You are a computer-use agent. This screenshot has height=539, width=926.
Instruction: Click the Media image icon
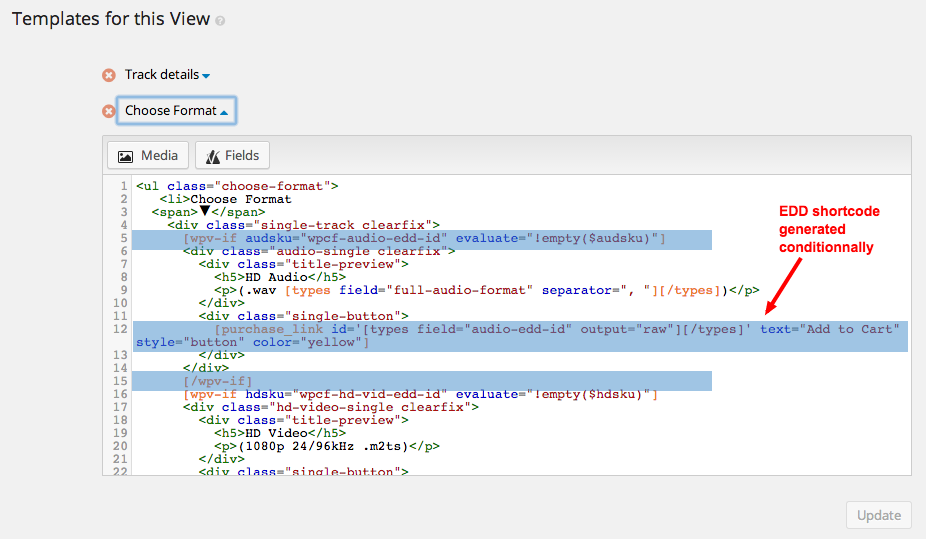tap(125, 156)
